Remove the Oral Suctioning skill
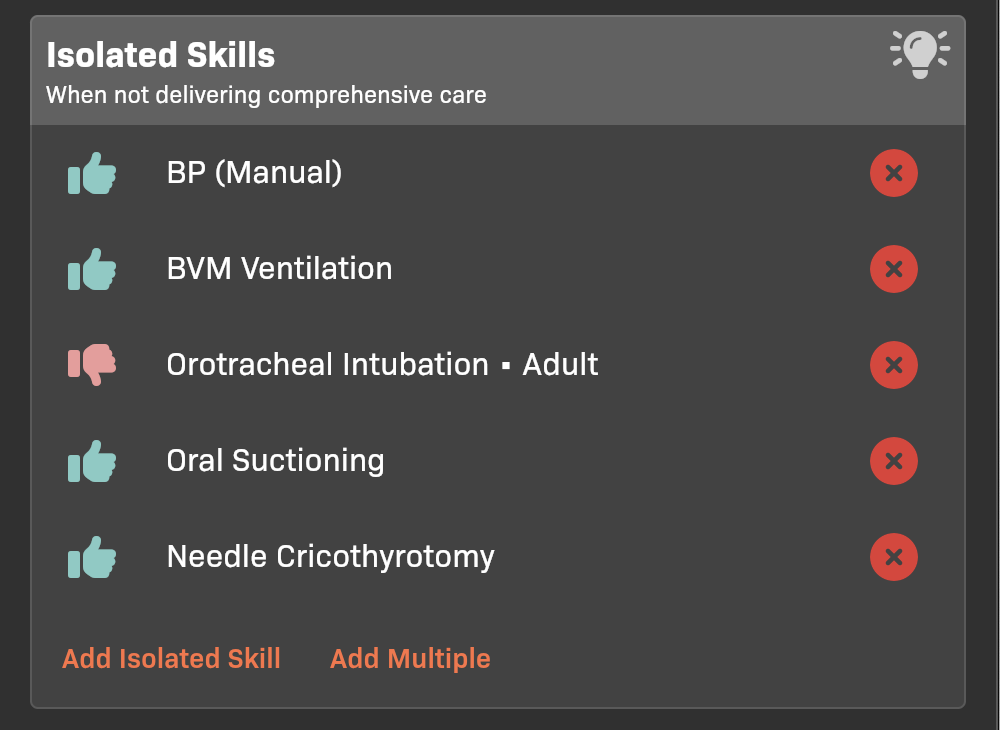The image size is (1000, 730). tap(893, 461)
